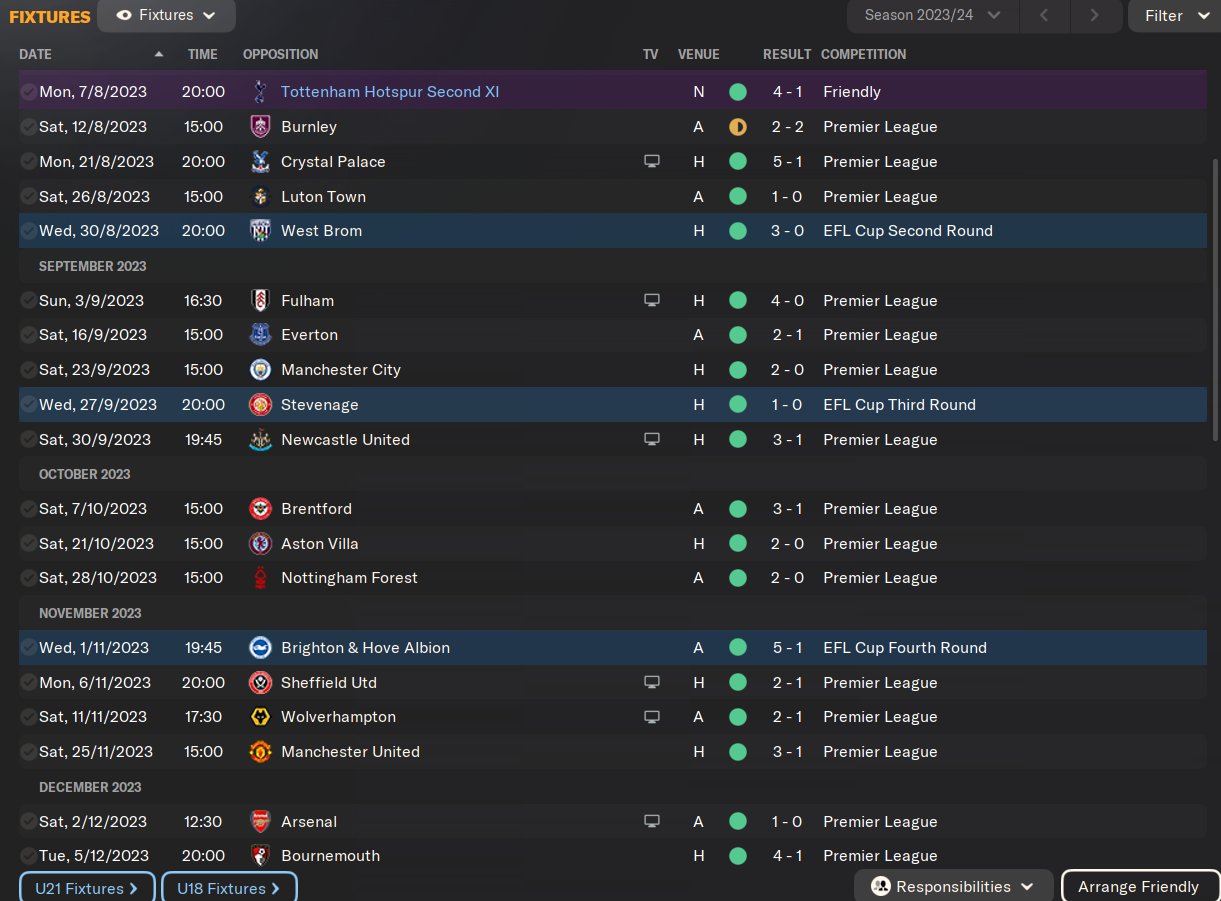Click the Wolverhampton badge icon
The width and height of the screenshot is (1221, 901).
260,717
